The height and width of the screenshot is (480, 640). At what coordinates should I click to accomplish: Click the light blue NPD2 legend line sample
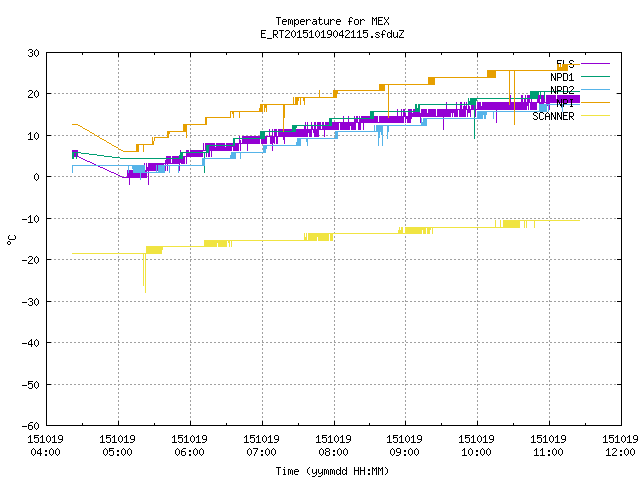point(595,89)
